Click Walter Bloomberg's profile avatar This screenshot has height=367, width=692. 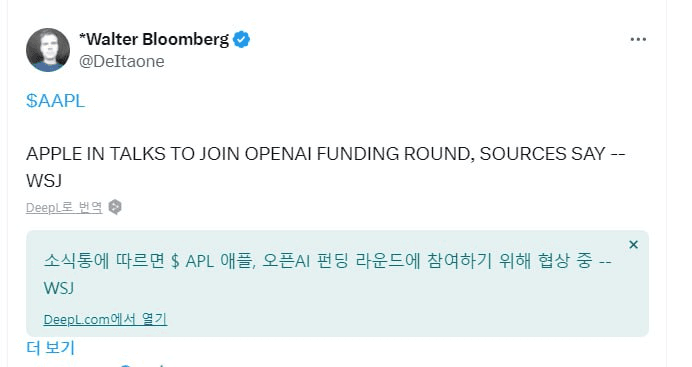pyautogui.click(x=48, y=50)
